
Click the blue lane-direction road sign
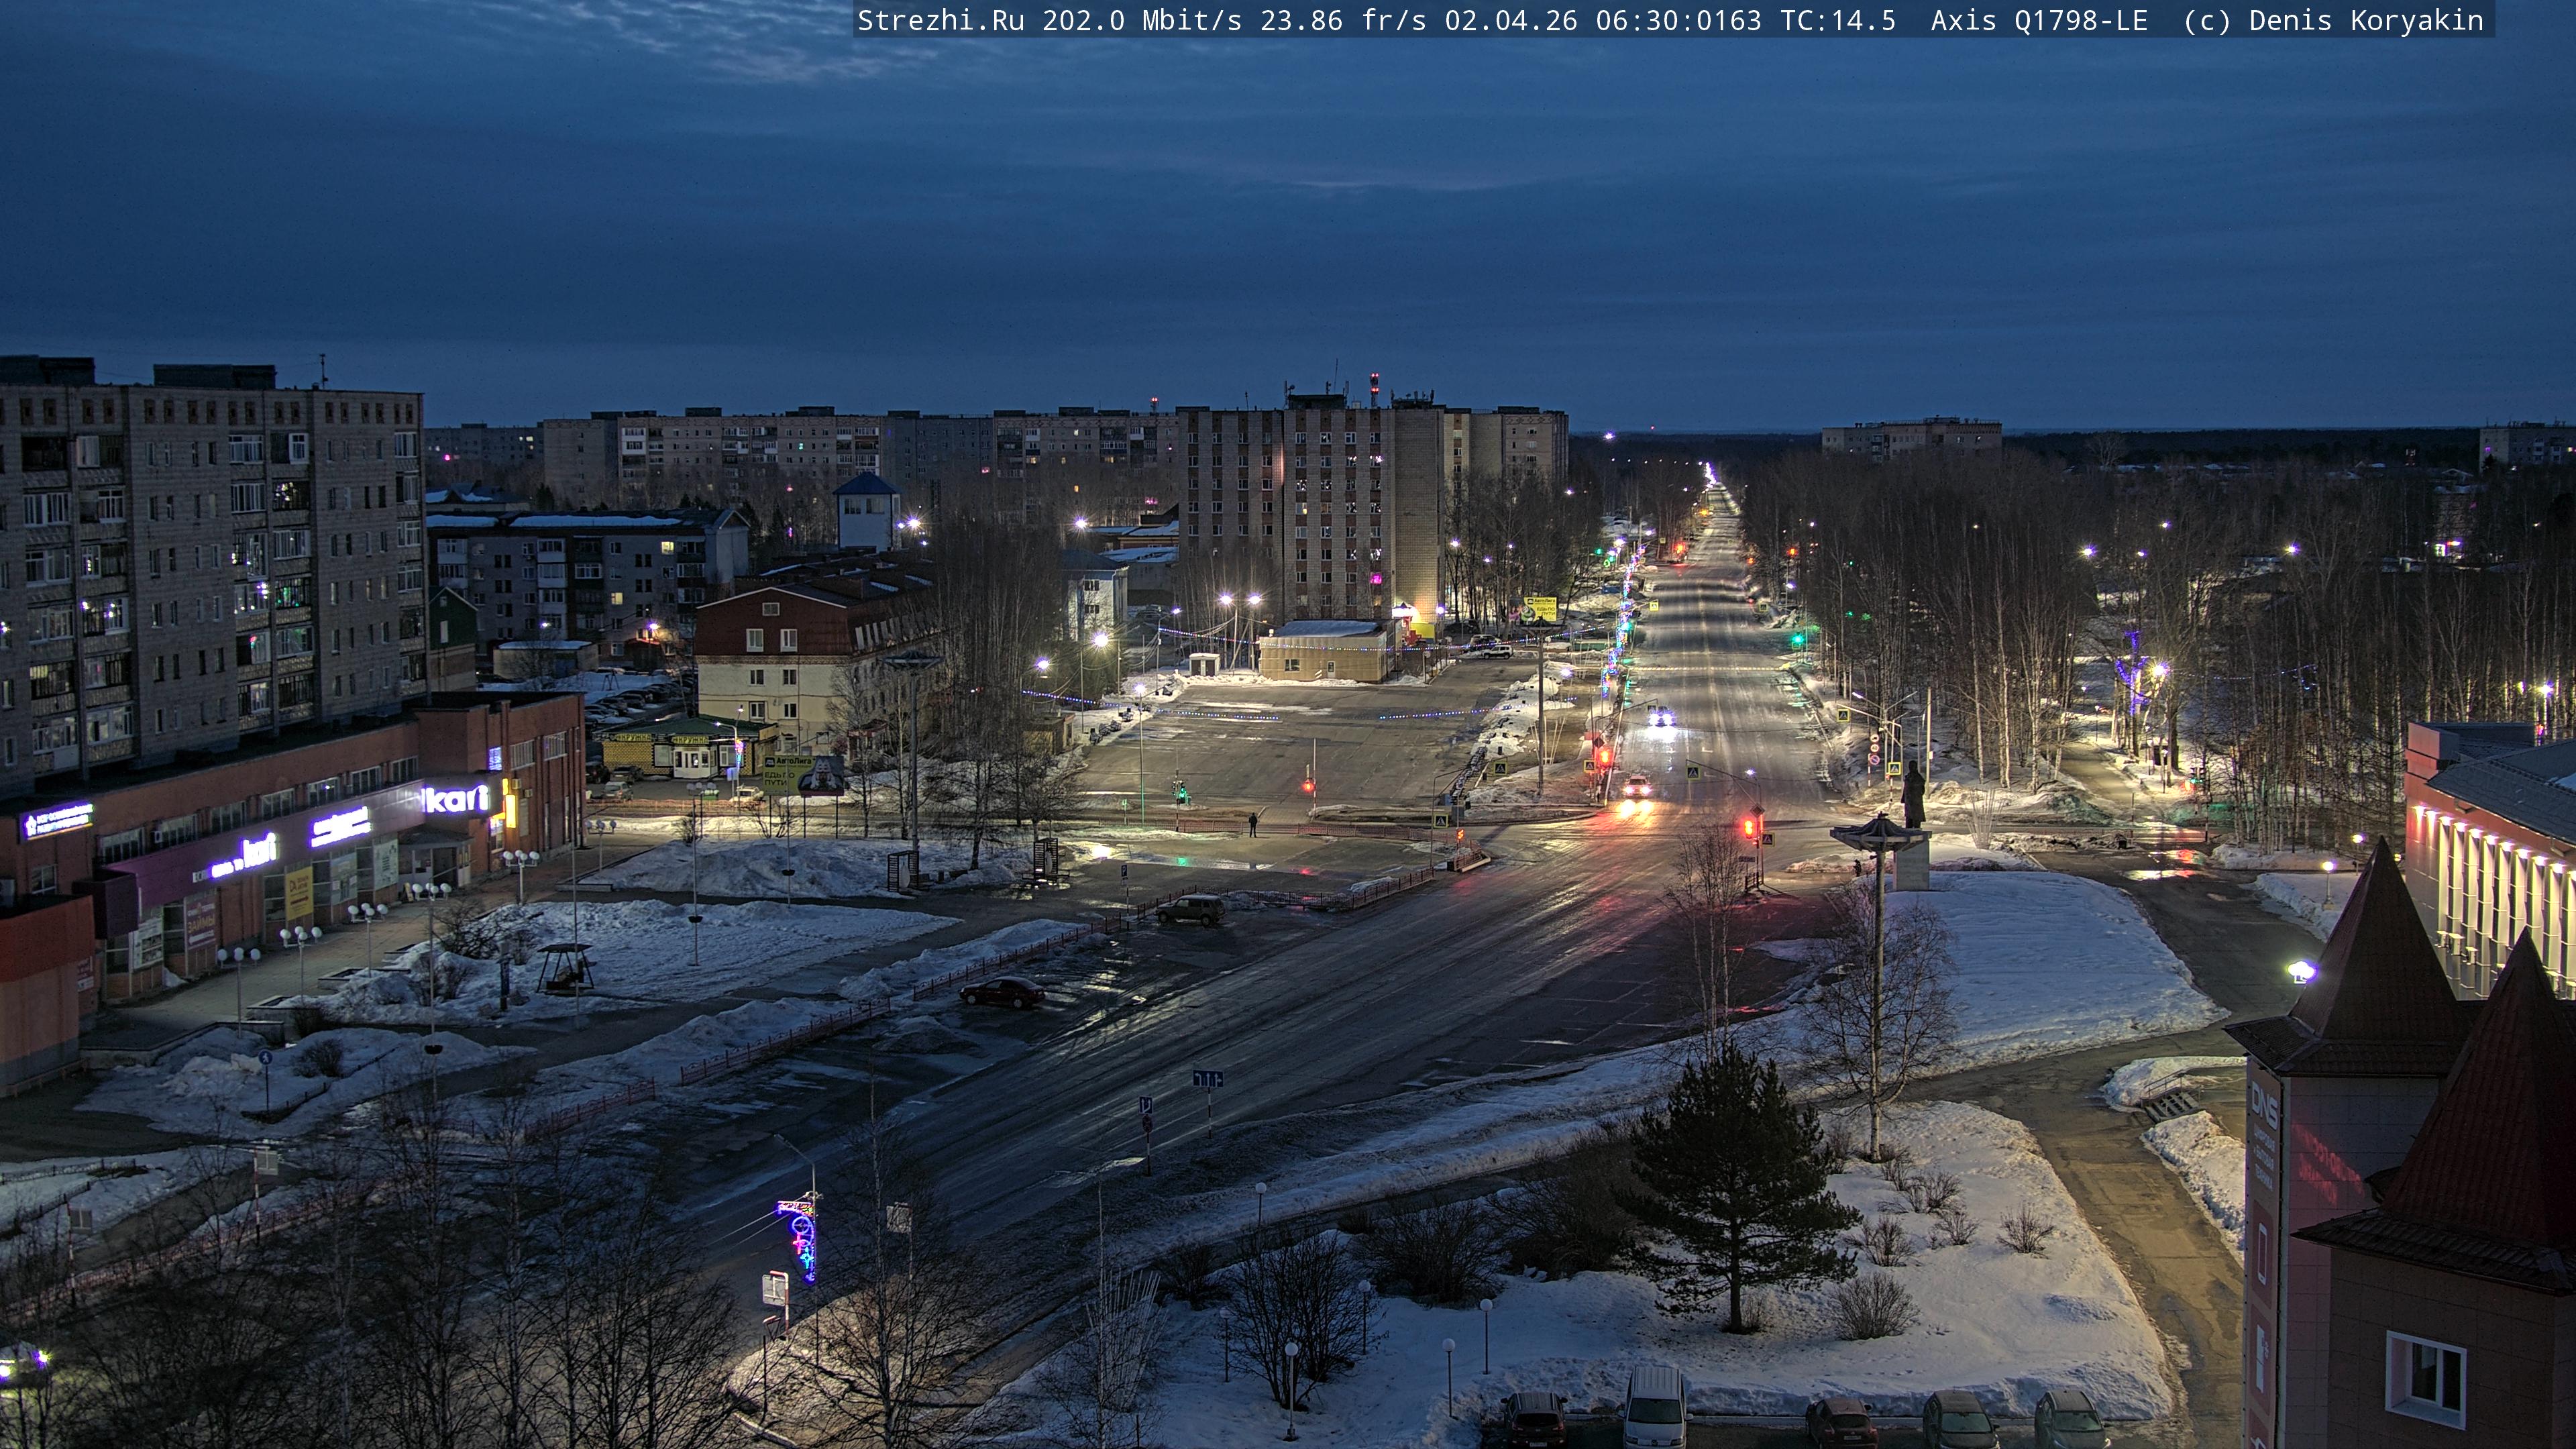coord(1207,1078)
